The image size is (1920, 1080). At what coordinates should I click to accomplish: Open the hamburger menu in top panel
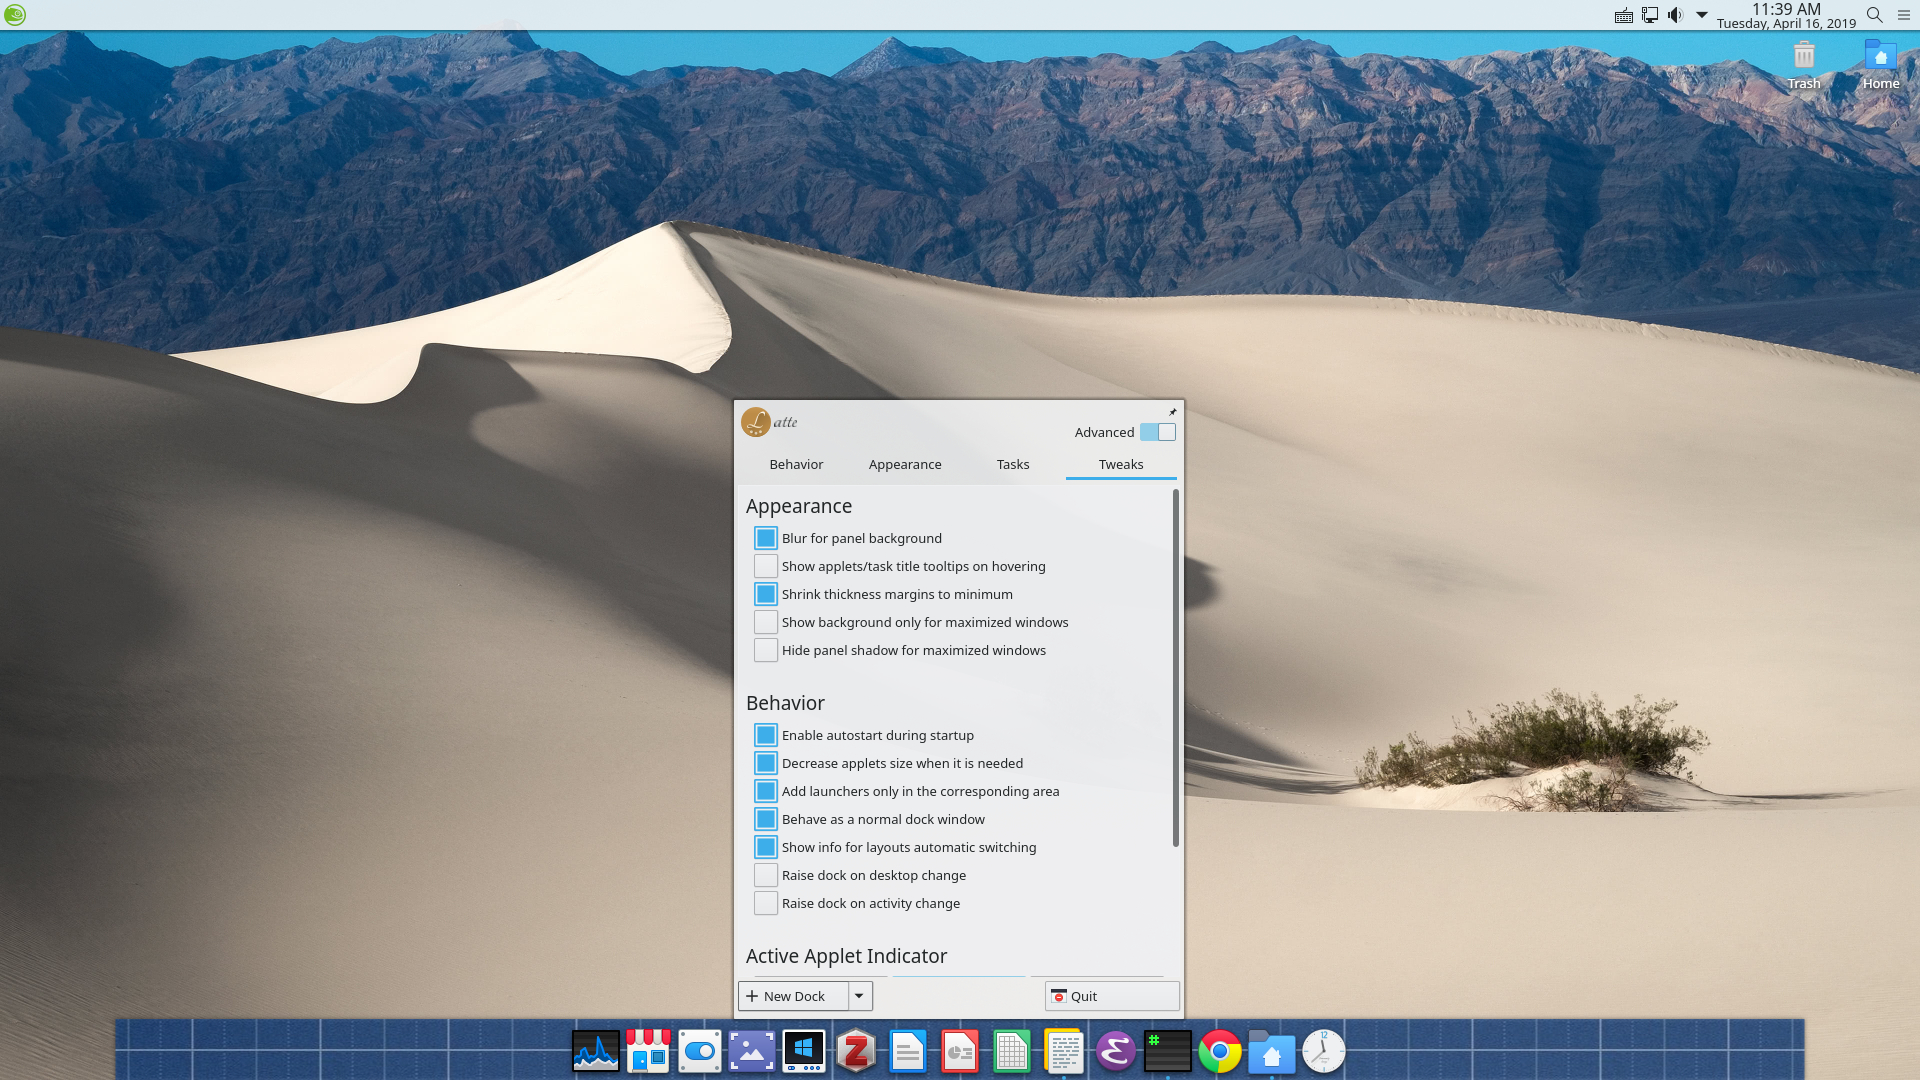tap(1904, 15)
